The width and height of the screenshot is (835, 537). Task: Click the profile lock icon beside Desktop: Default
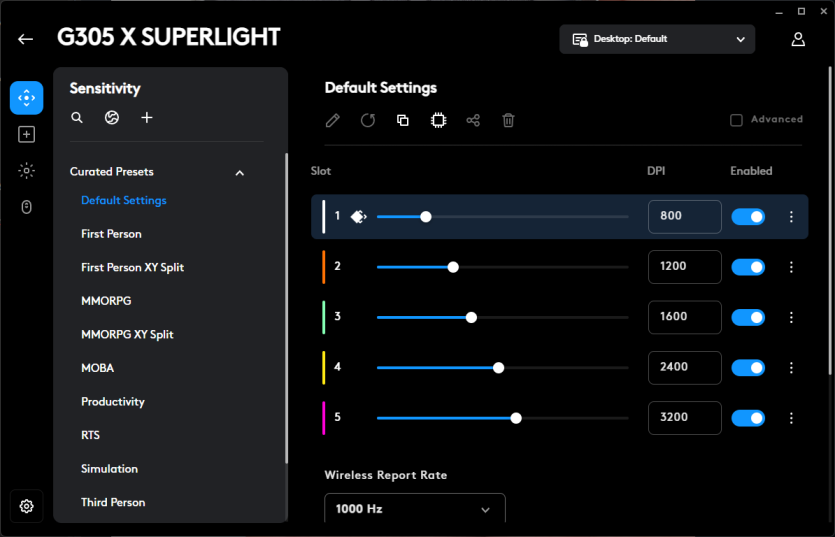tap(580, 39)
